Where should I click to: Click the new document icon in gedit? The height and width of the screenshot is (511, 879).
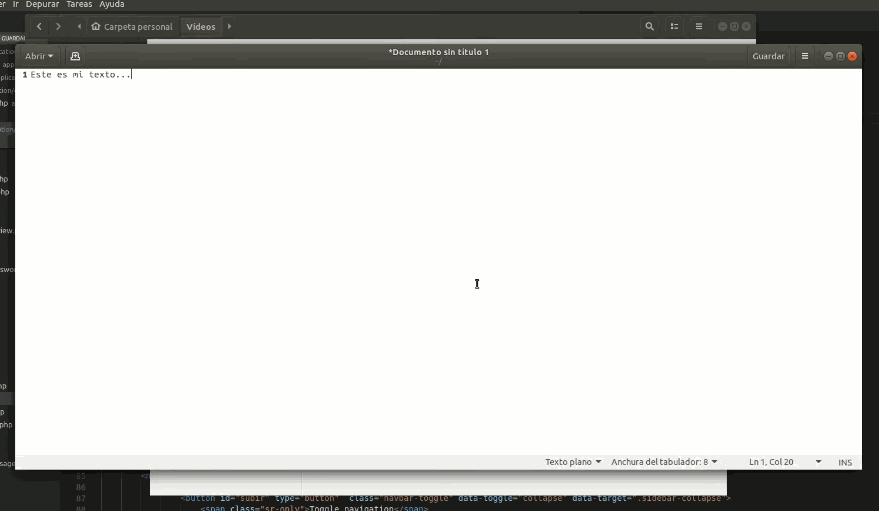pos(75,56)
